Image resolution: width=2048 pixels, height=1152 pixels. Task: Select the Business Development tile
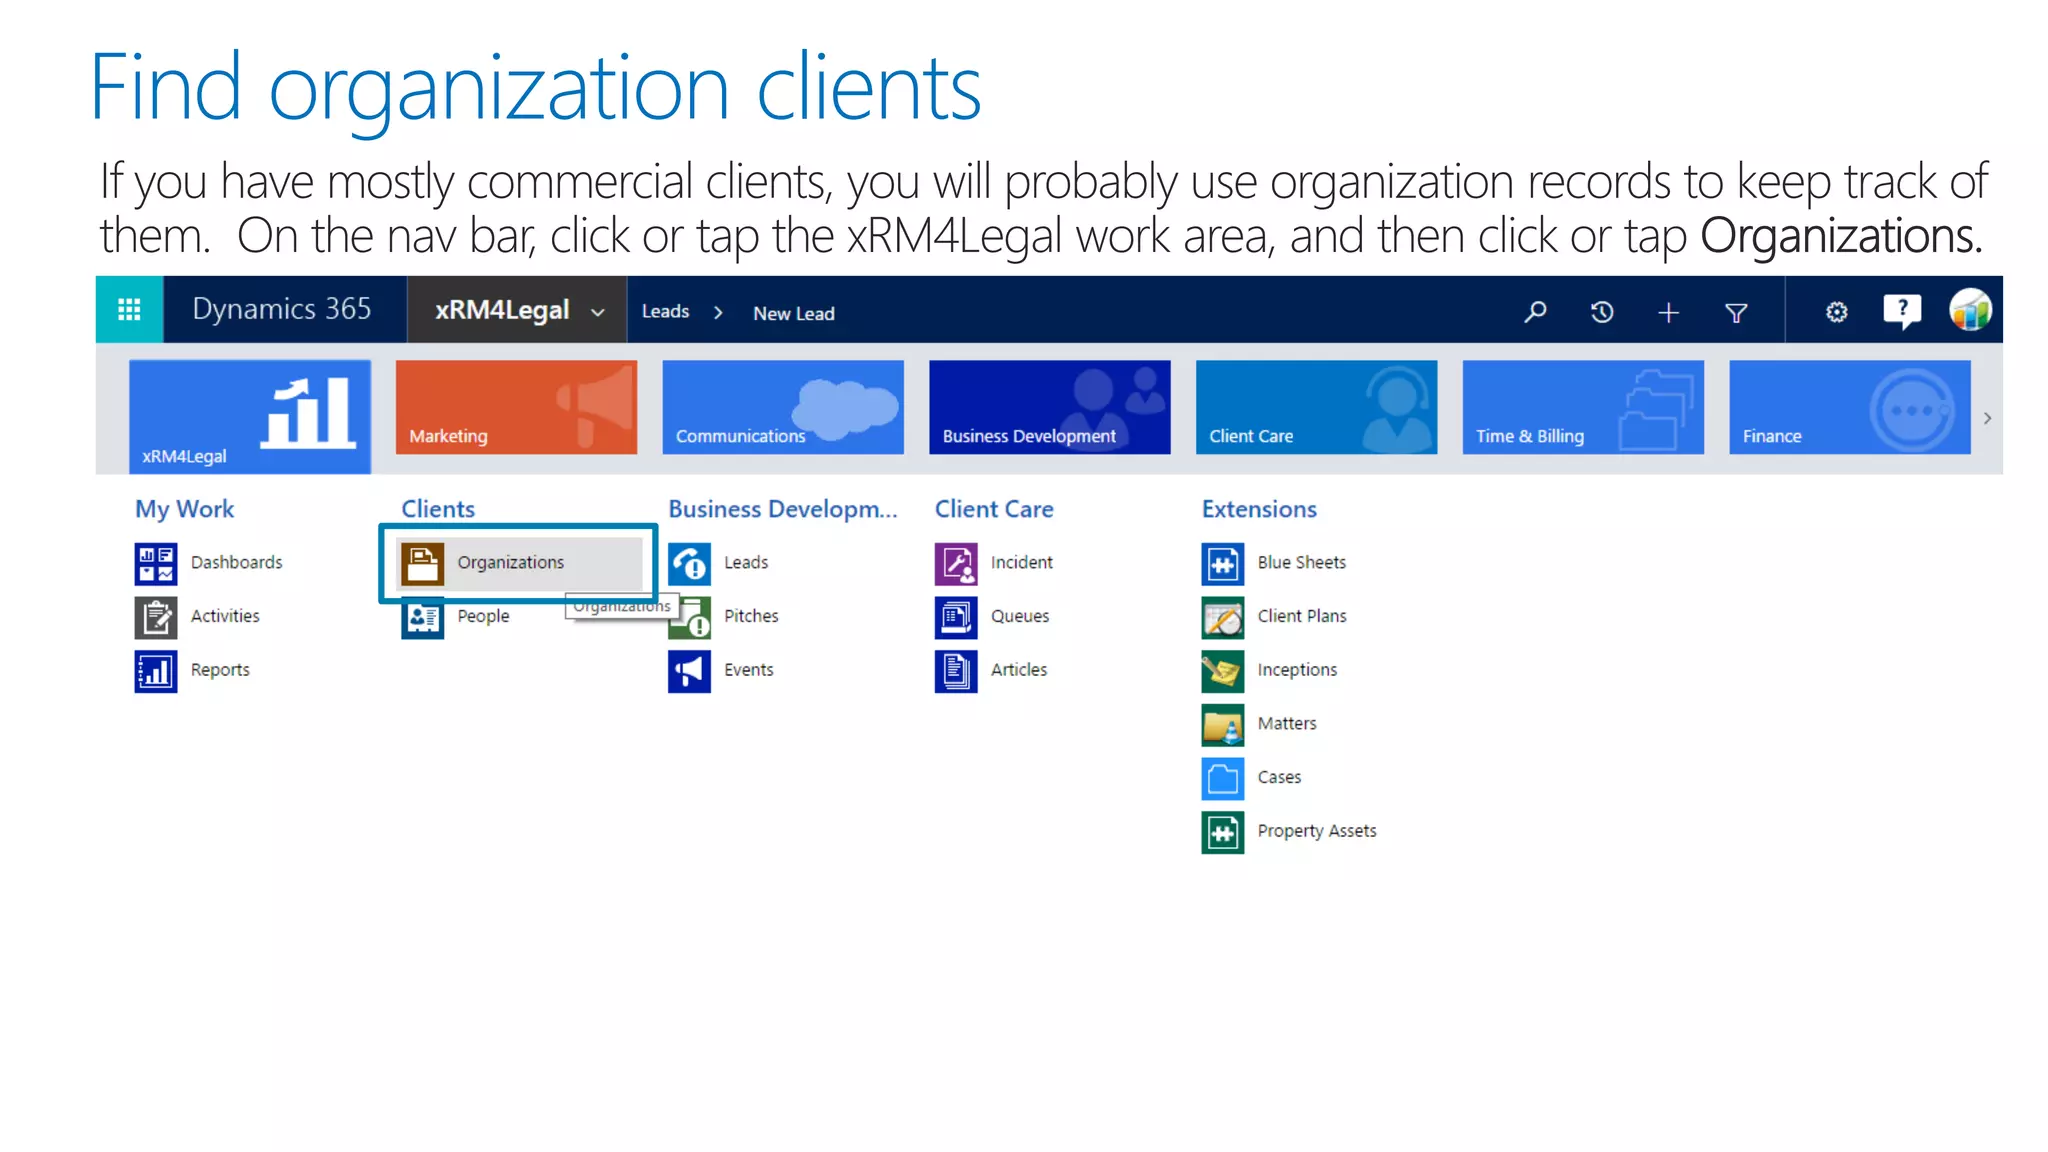[x=1050, y=407]
